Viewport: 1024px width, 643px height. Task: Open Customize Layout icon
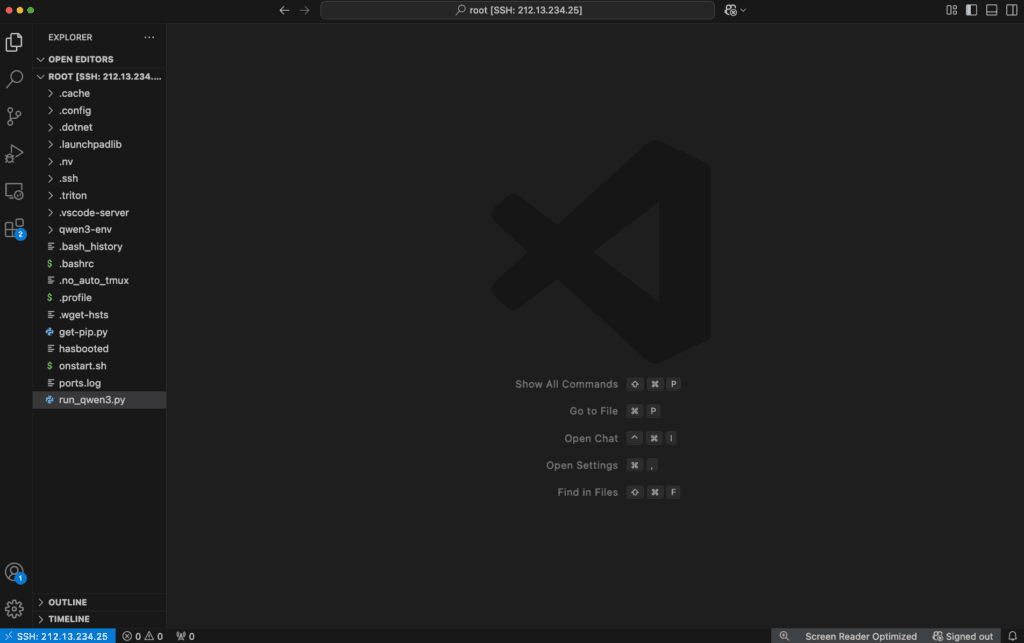click(x=952, y=10)
